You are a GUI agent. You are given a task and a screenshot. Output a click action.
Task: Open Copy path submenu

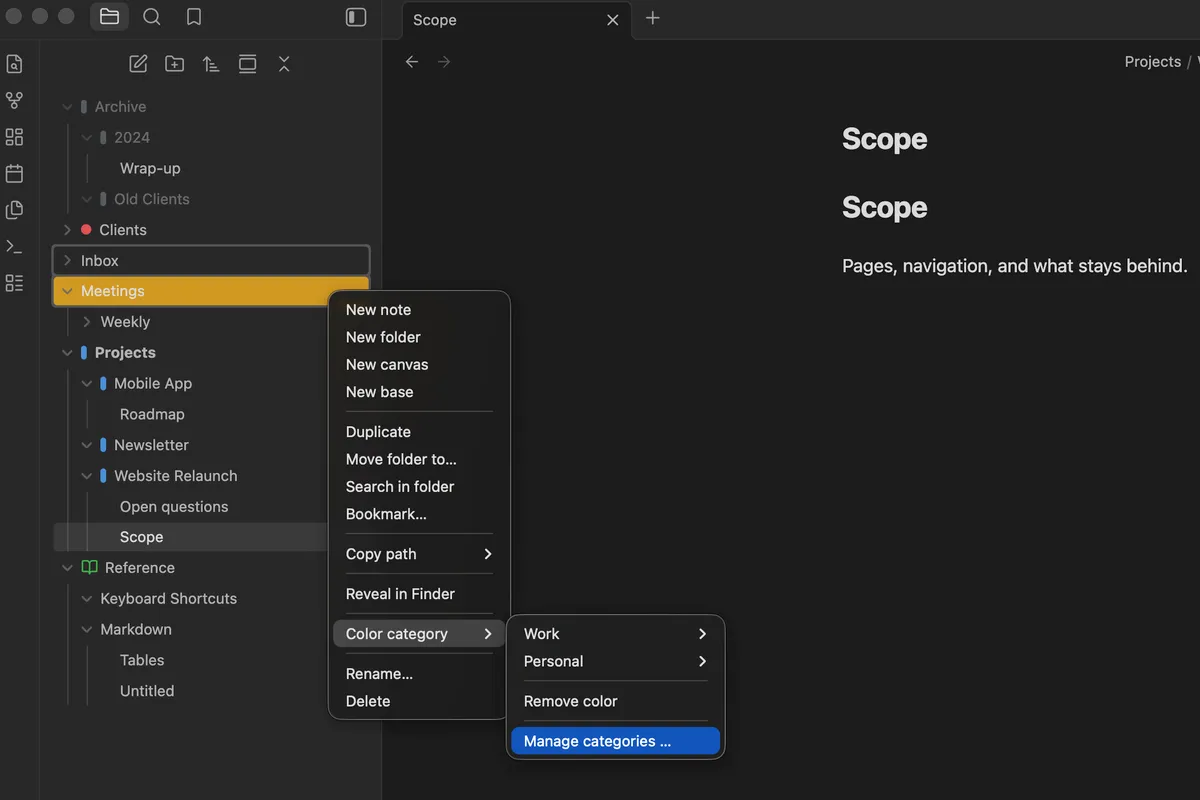pos(419,554)
